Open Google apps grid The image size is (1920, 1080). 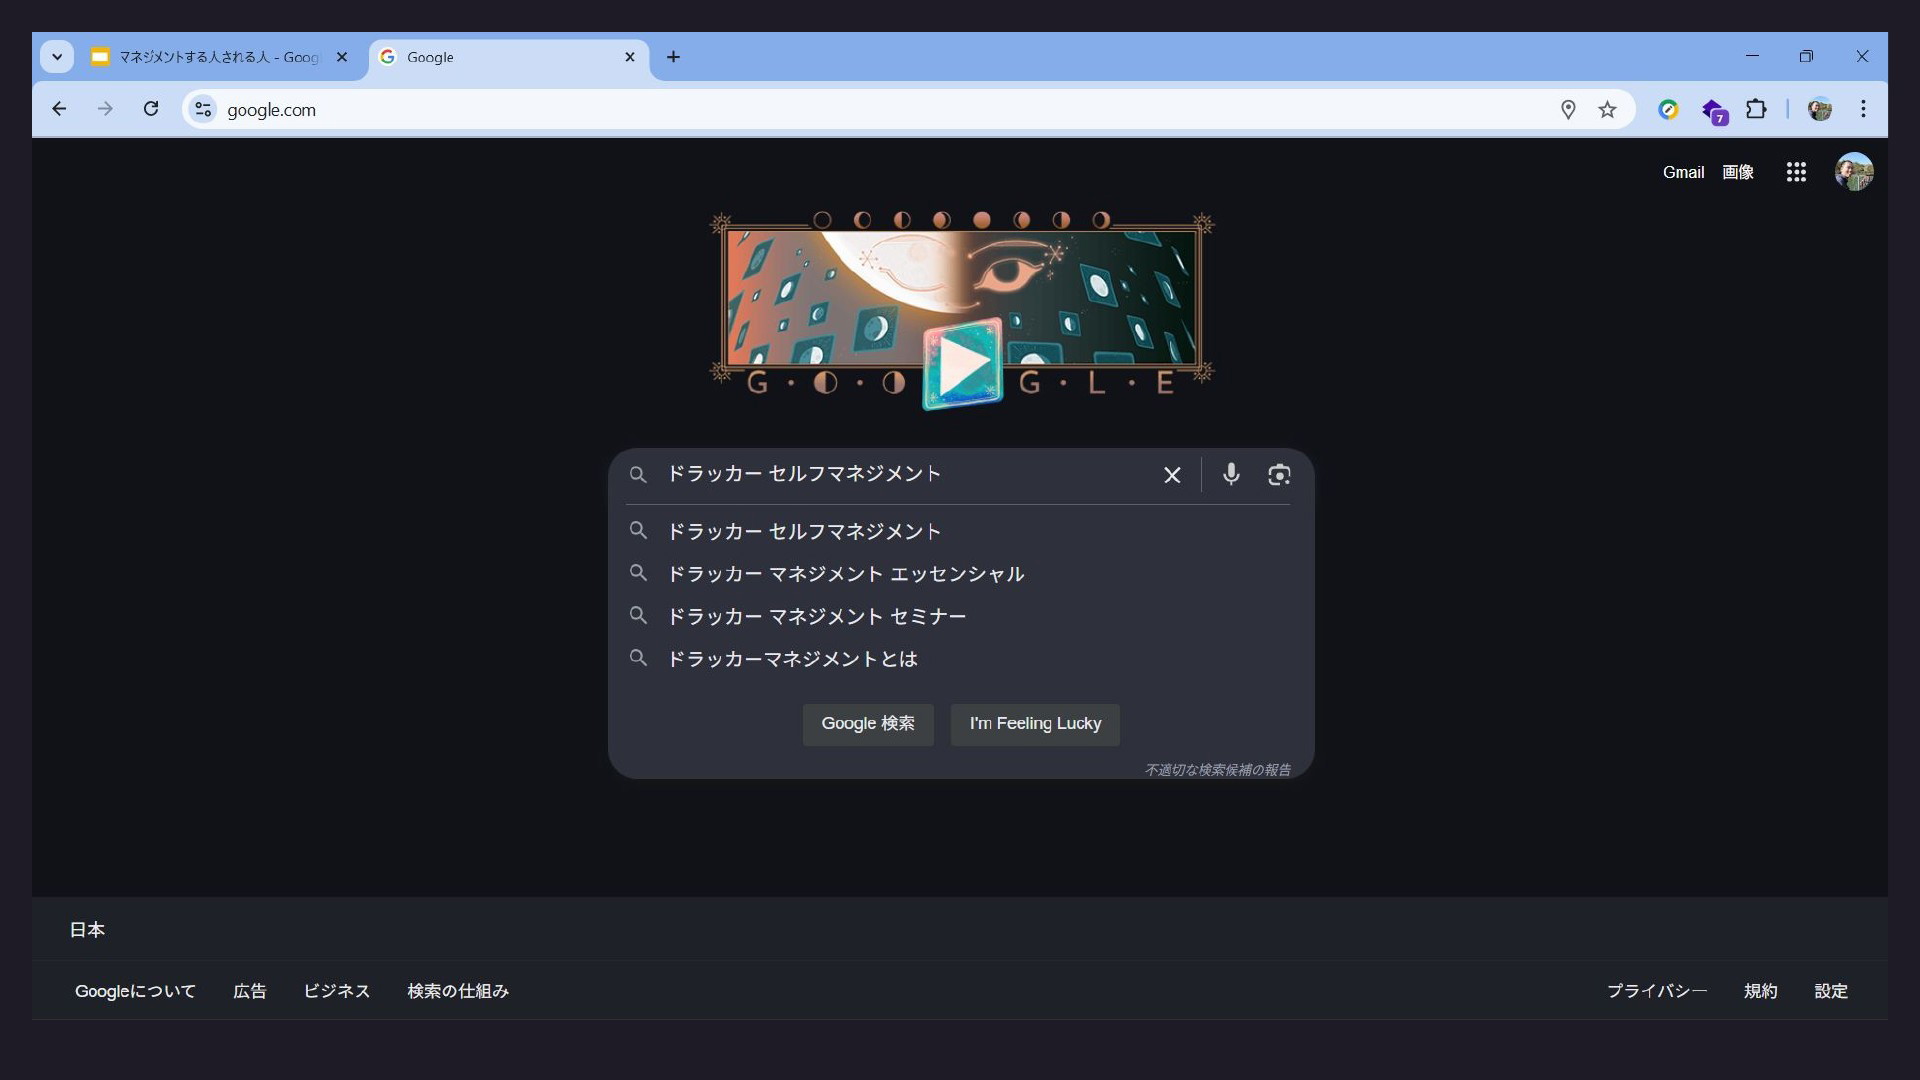click(x=1796, y=172)
